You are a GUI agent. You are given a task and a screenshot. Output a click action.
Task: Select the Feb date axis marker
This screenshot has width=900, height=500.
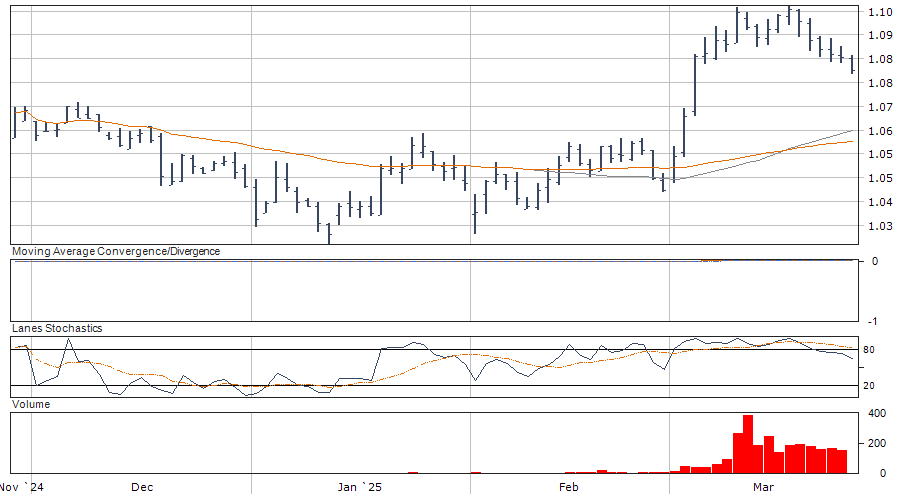568,487
